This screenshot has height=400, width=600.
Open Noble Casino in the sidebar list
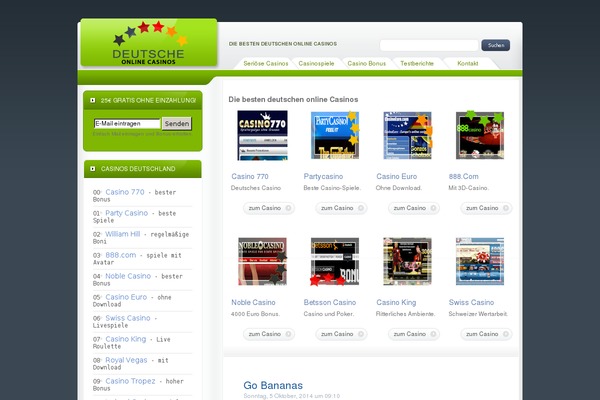(128, 276)
